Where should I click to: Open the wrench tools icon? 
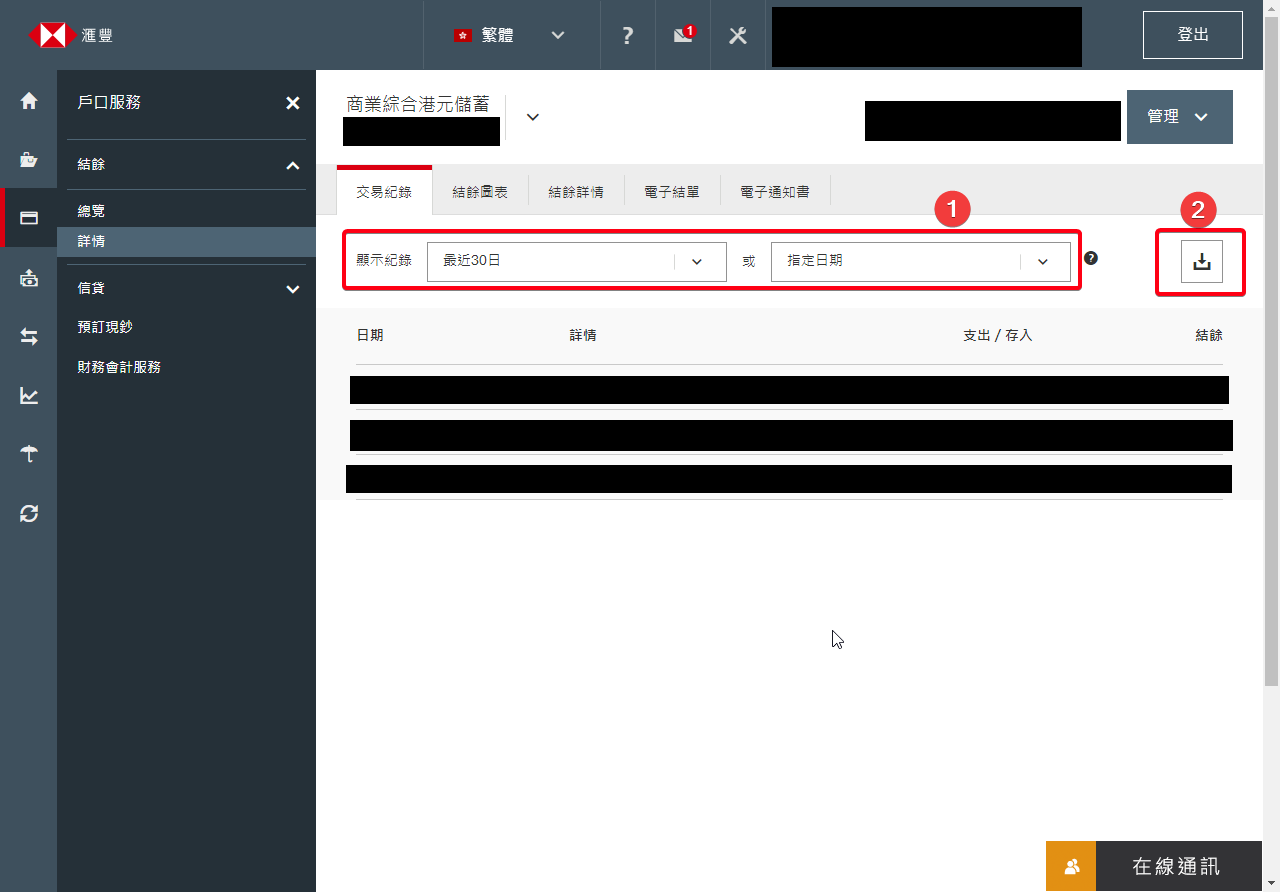point(738,35)
